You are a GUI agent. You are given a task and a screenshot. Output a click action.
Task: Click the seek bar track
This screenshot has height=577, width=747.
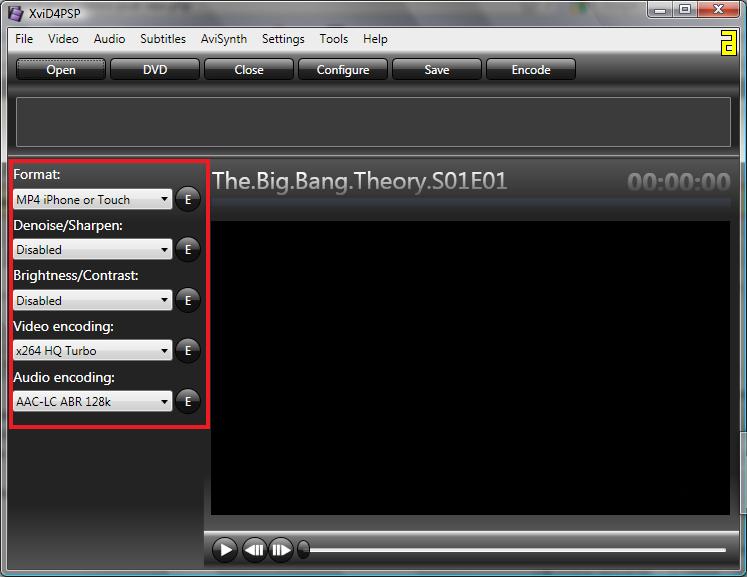coord(517,550)
